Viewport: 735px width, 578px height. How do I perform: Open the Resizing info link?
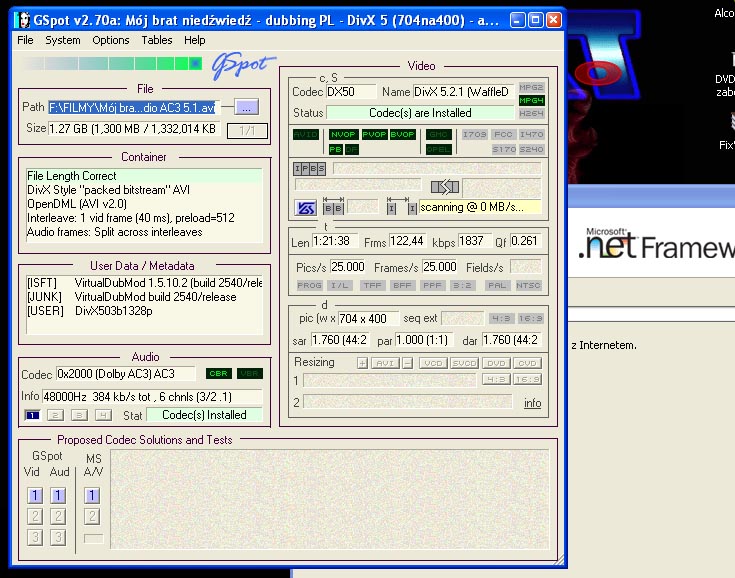click(532, 403)
